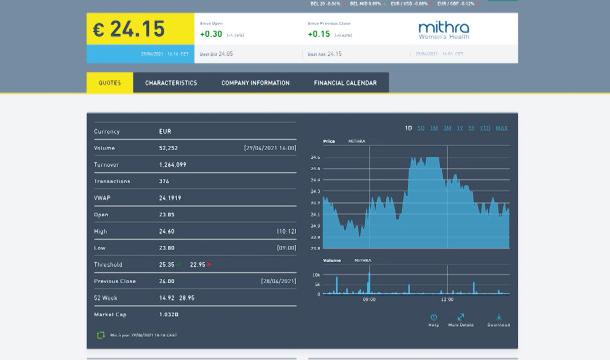
Task: Click the Best Bid 24.05 value
Action: (225, 54)
